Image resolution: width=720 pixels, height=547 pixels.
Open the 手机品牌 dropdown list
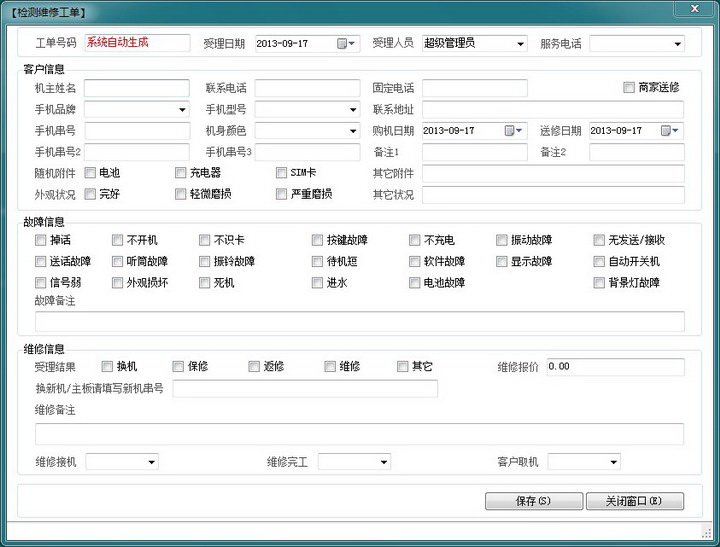pyautogui.click(x=182, y=110)
